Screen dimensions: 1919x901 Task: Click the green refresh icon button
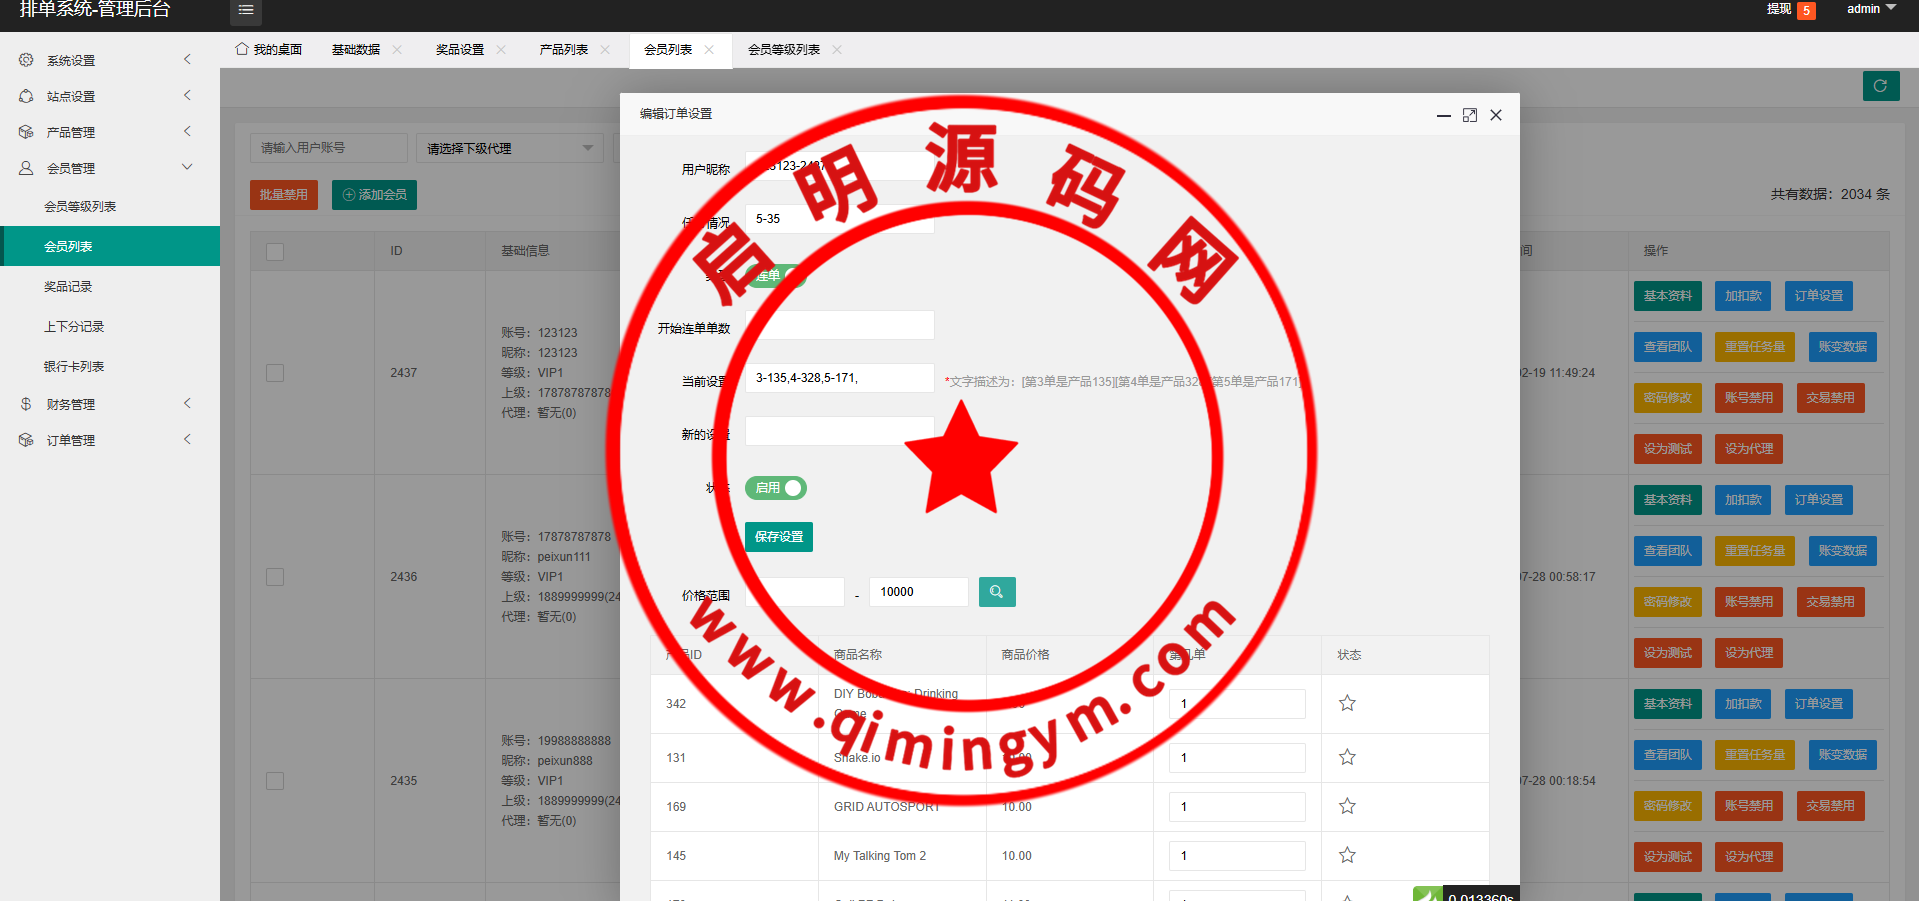click(x=1880, y=86)
